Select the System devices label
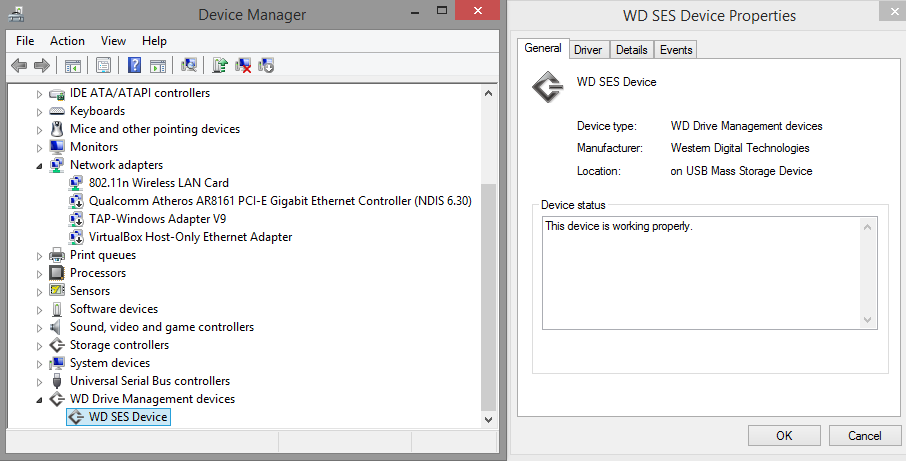The width and height of the screenshot is (906, 461). point(110,363)
